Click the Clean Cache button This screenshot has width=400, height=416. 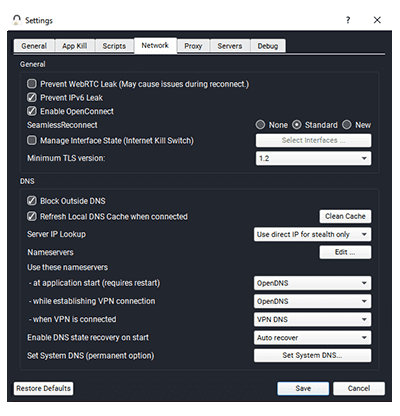click(x=345, y=216)
